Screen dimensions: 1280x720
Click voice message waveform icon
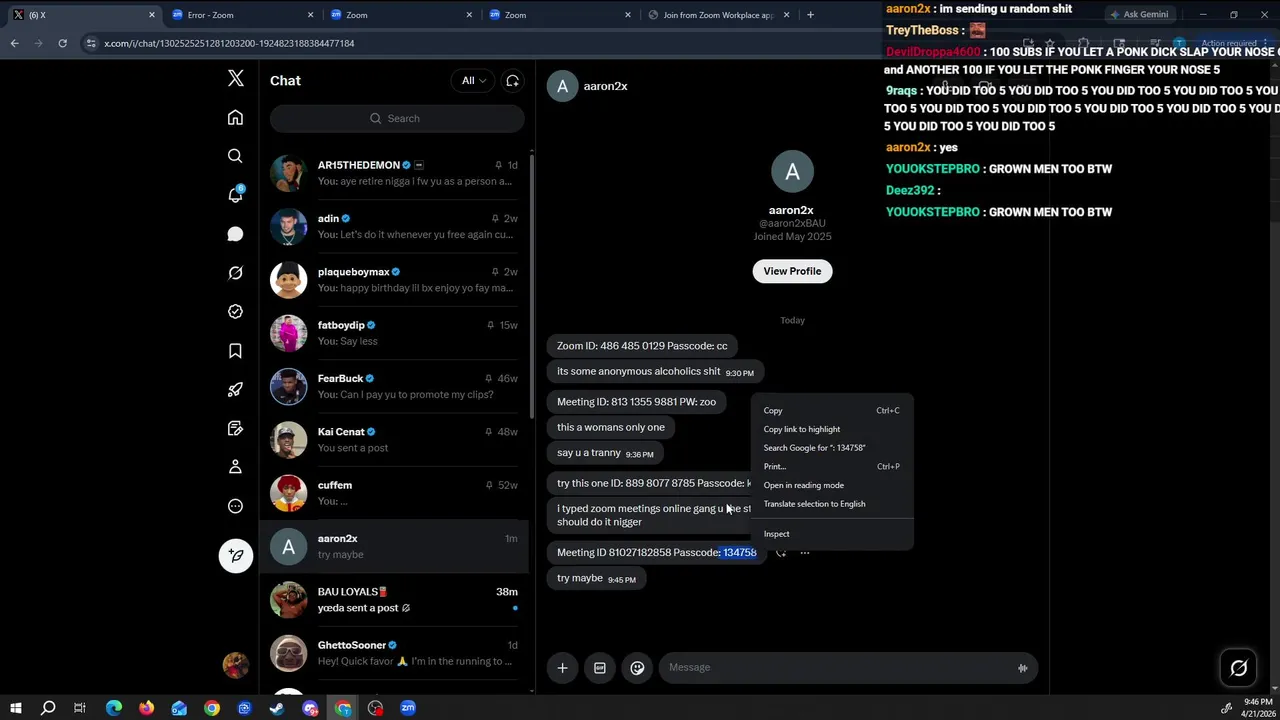1022,668
